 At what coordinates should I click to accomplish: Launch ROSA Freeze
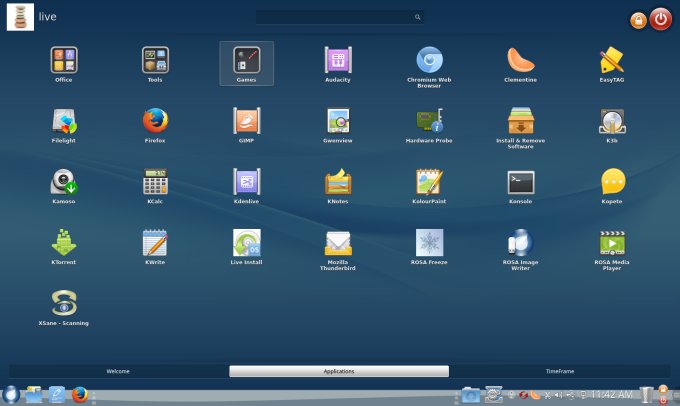[429, 246]
